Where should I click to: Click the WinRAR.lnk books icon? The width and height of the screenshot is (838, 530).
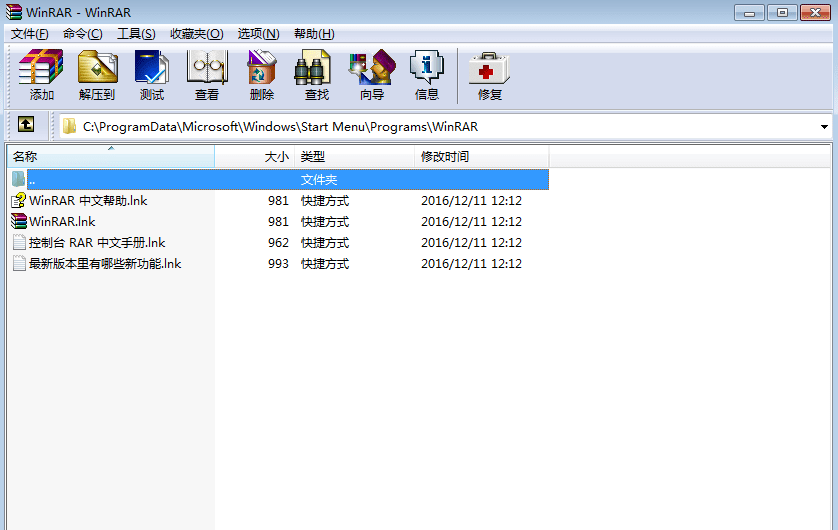click(19, 221)
